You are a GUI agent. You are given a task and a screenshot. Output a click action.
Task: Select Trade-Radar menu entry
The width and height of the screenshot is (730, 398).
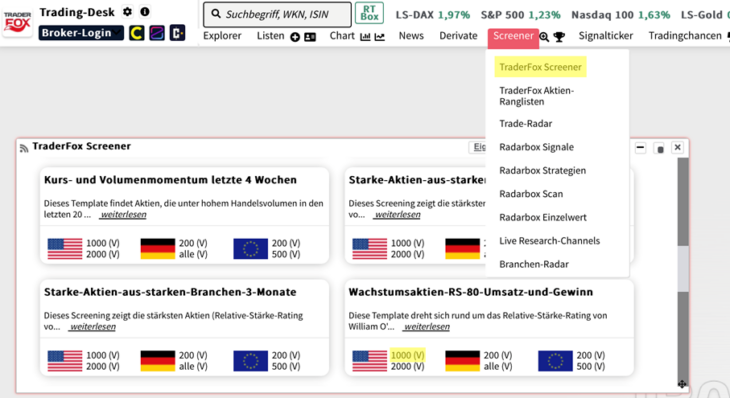click(x=526, y=124)
